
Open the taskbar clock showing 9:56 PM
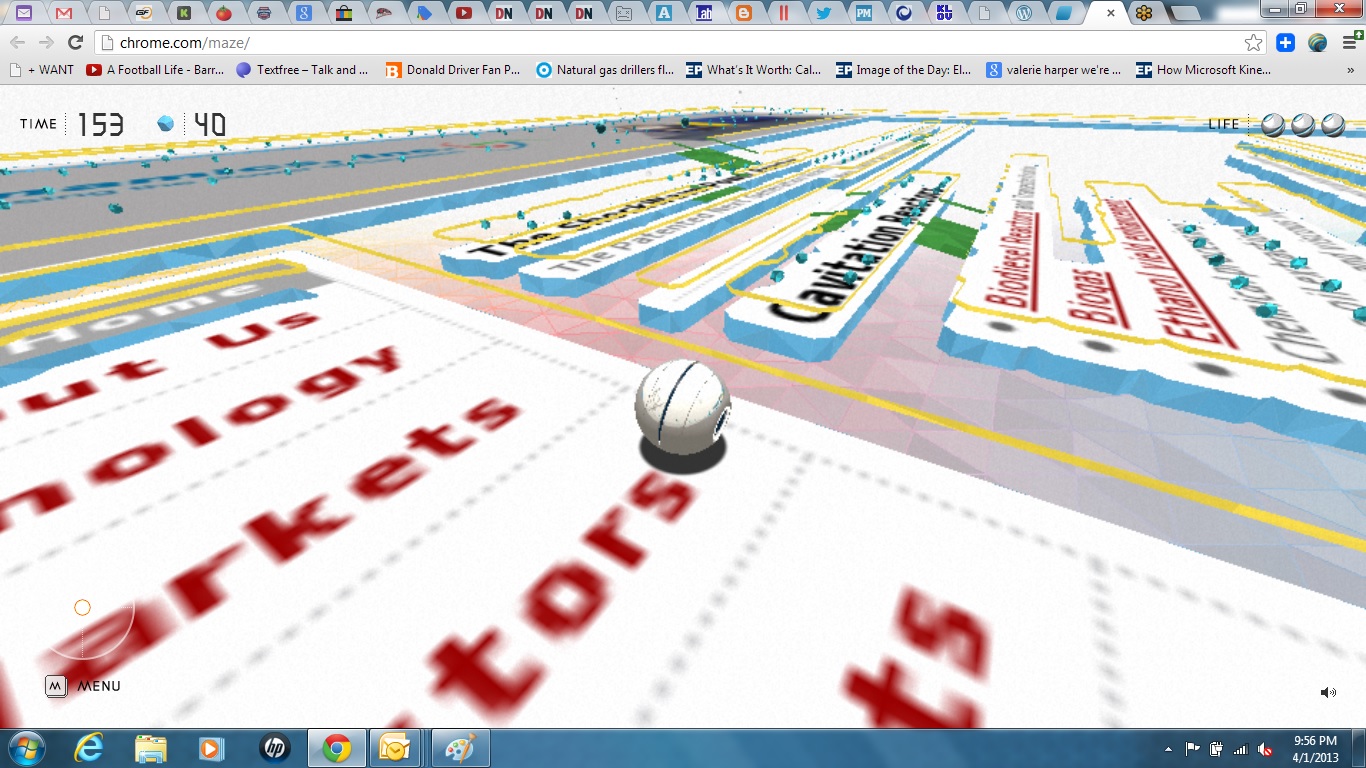(1316, 748)
